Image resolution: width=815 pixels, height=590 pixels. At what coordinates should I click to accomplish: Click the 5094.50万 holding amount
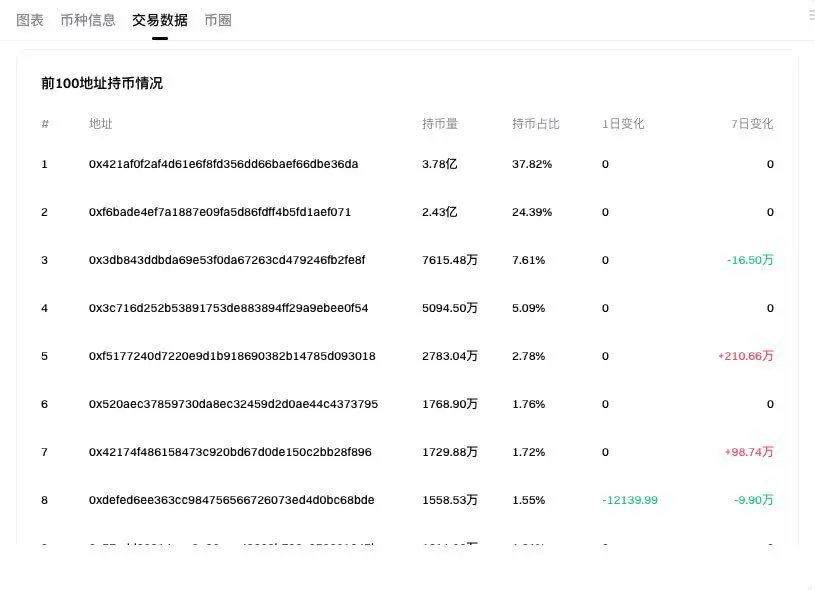pyautogui.click(x=450, y=308)
